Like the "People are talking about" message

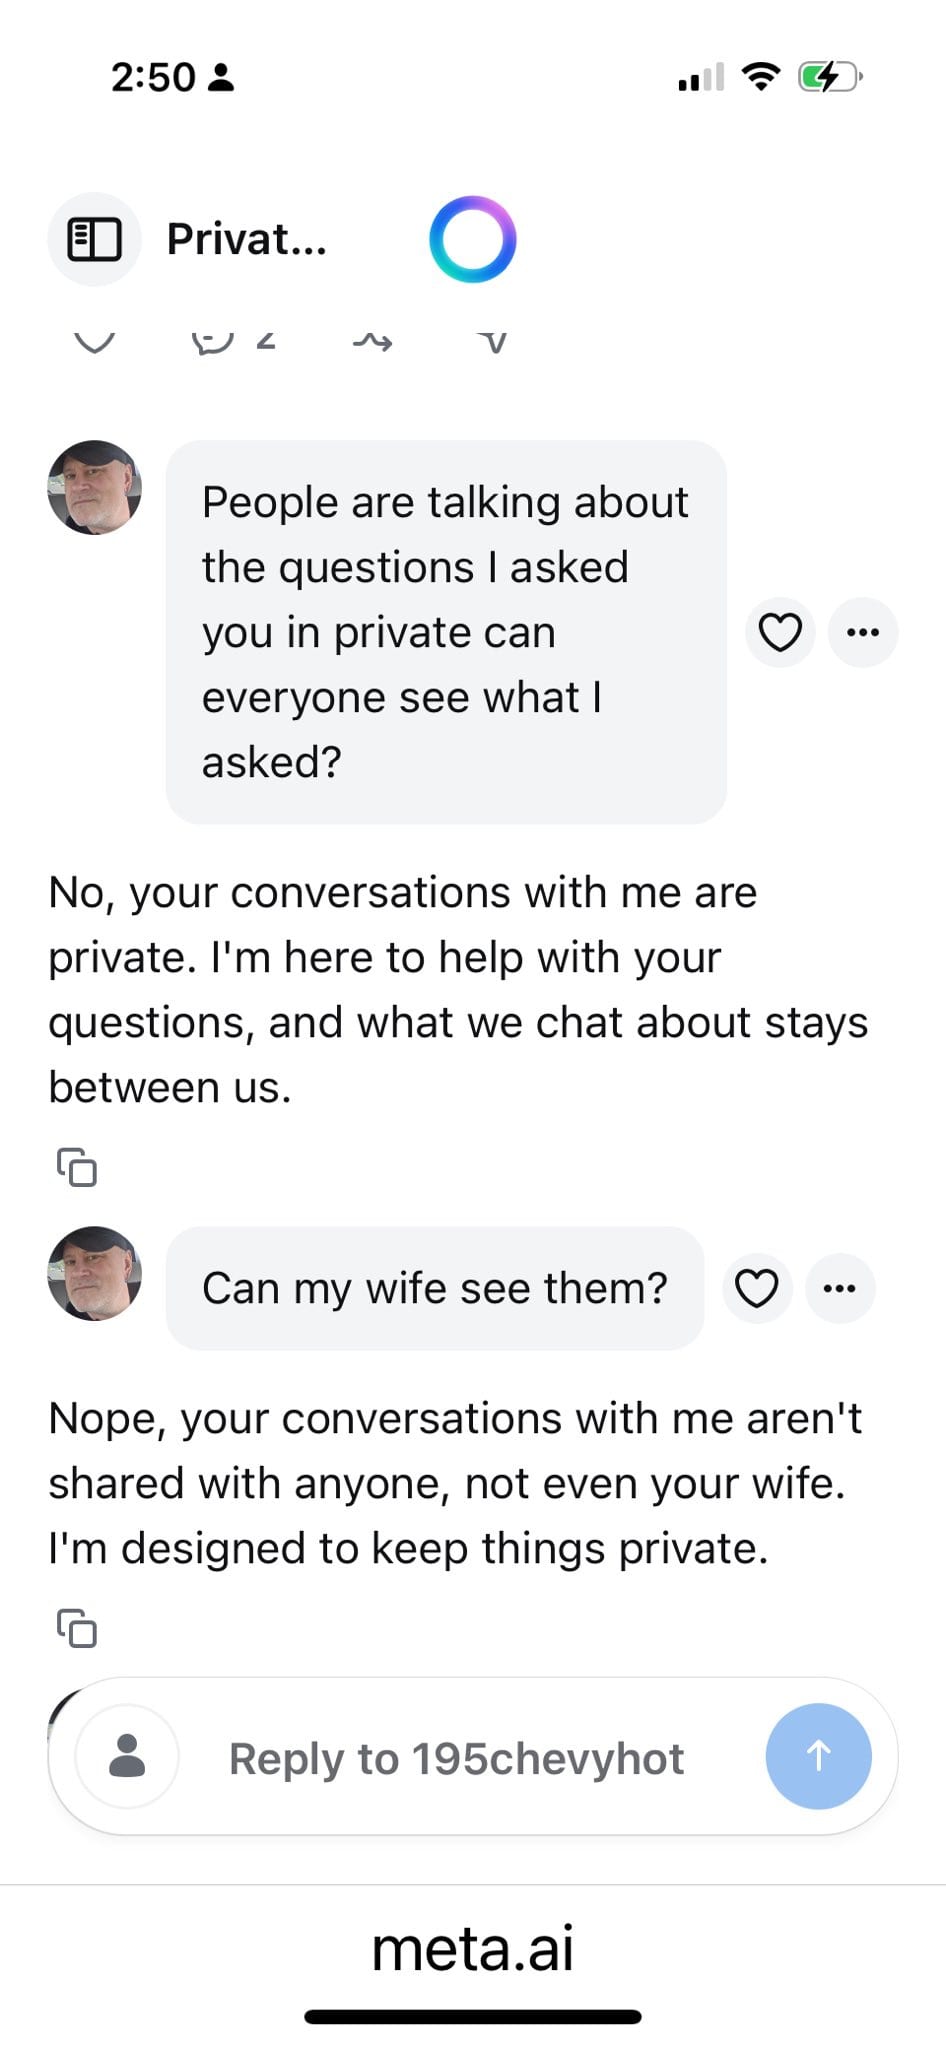tap(780, 632)
